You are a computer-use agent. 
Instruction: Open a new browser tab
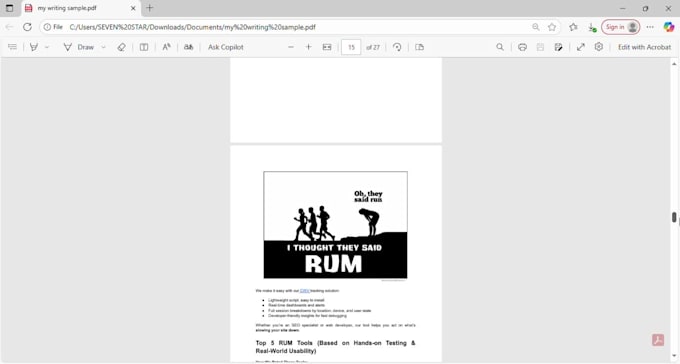(150, 8)
